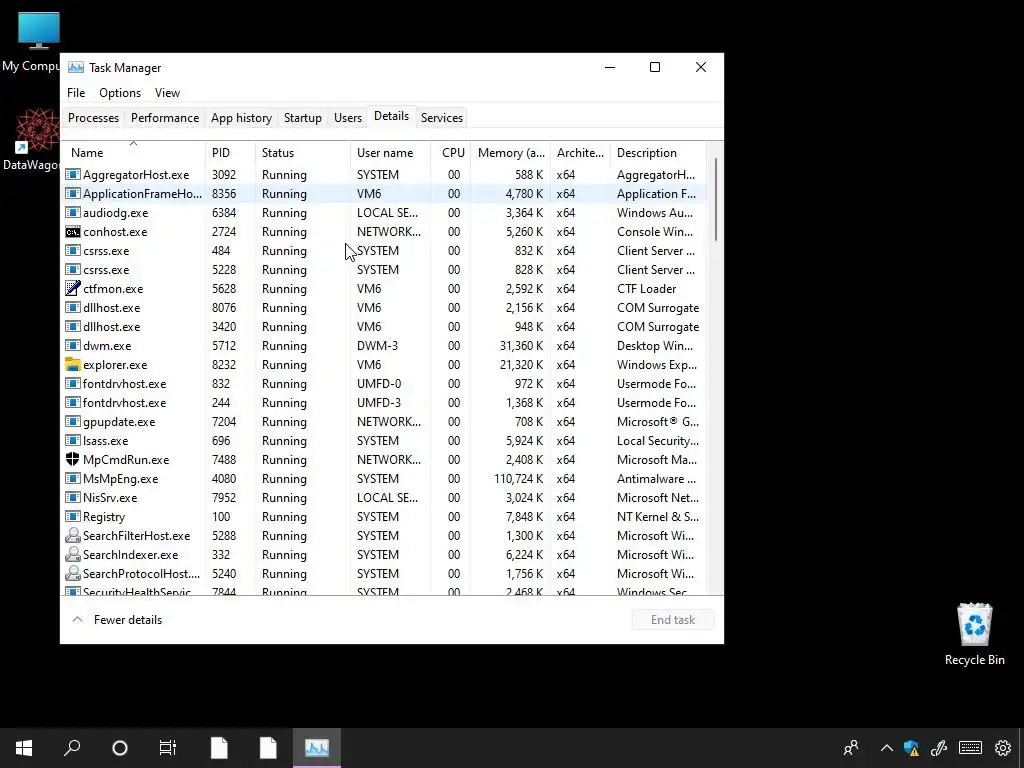The width and height of the screenshot is (1024, 768).
Task: Click PID 8232 of explorer.exe
Action: tap(224, 364)
